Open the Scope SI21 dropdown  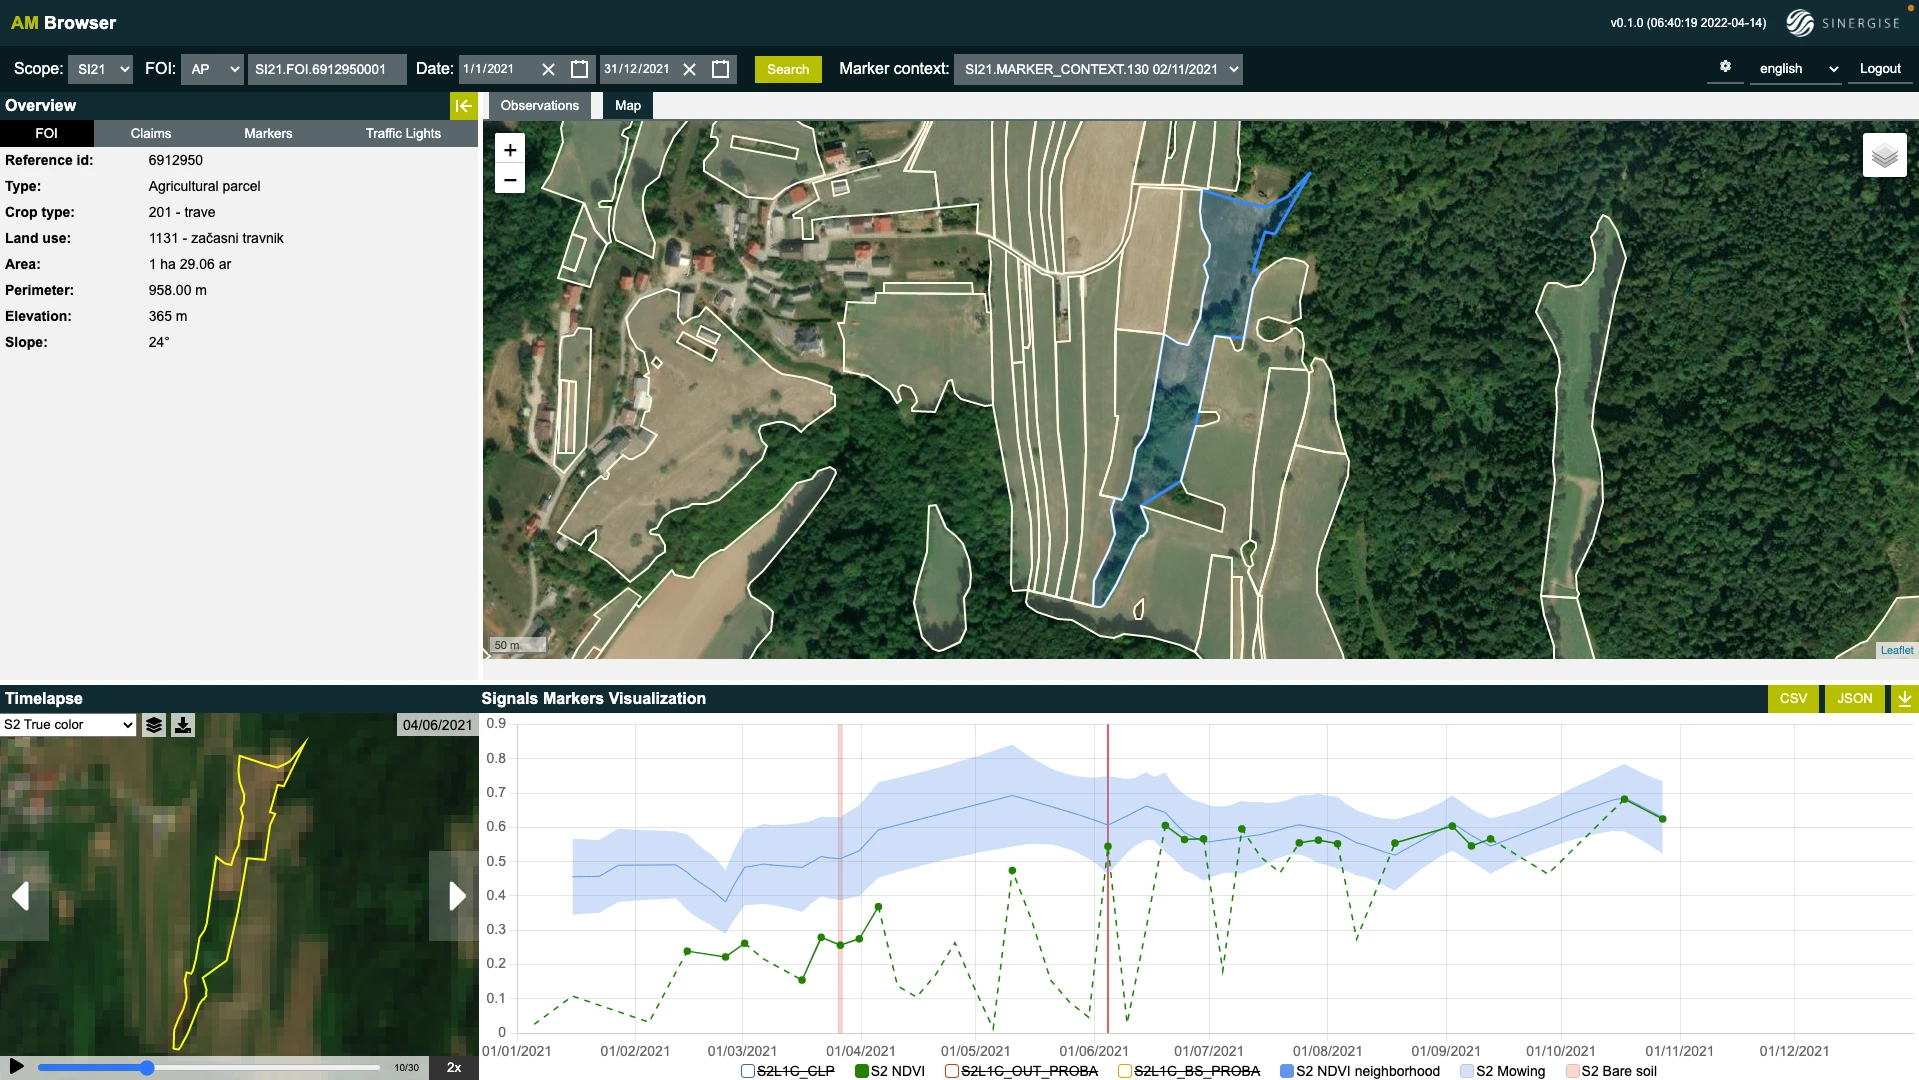click(x=104, y=69)
